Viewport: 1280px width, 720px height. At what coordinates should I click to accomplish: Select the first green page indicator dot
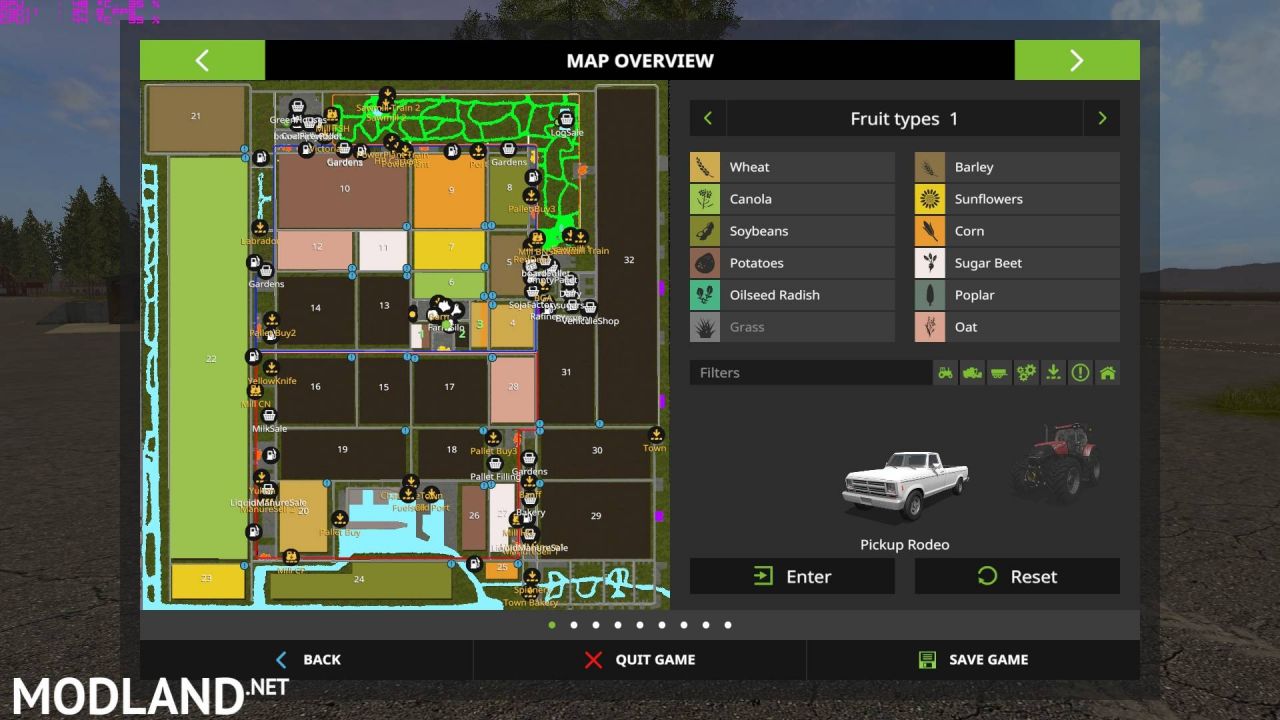pos(552,625)
